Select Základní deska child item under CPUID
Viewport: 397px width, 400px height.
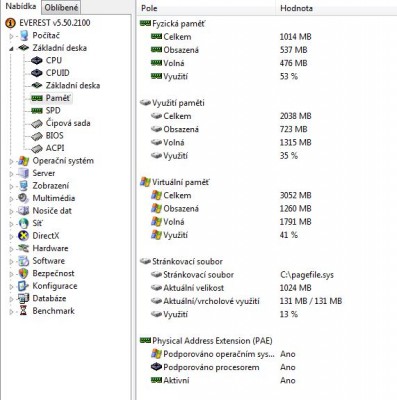pyautogui.click(x=73, y=86)
